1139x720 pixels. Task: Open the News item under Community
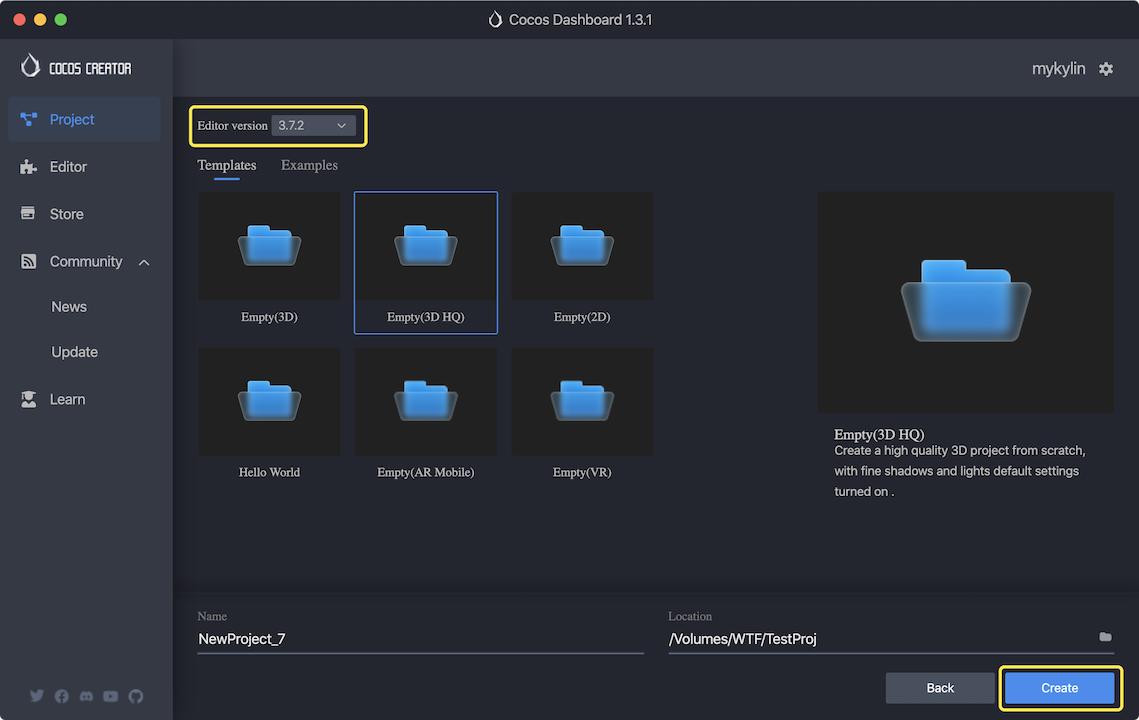[68, 306]
